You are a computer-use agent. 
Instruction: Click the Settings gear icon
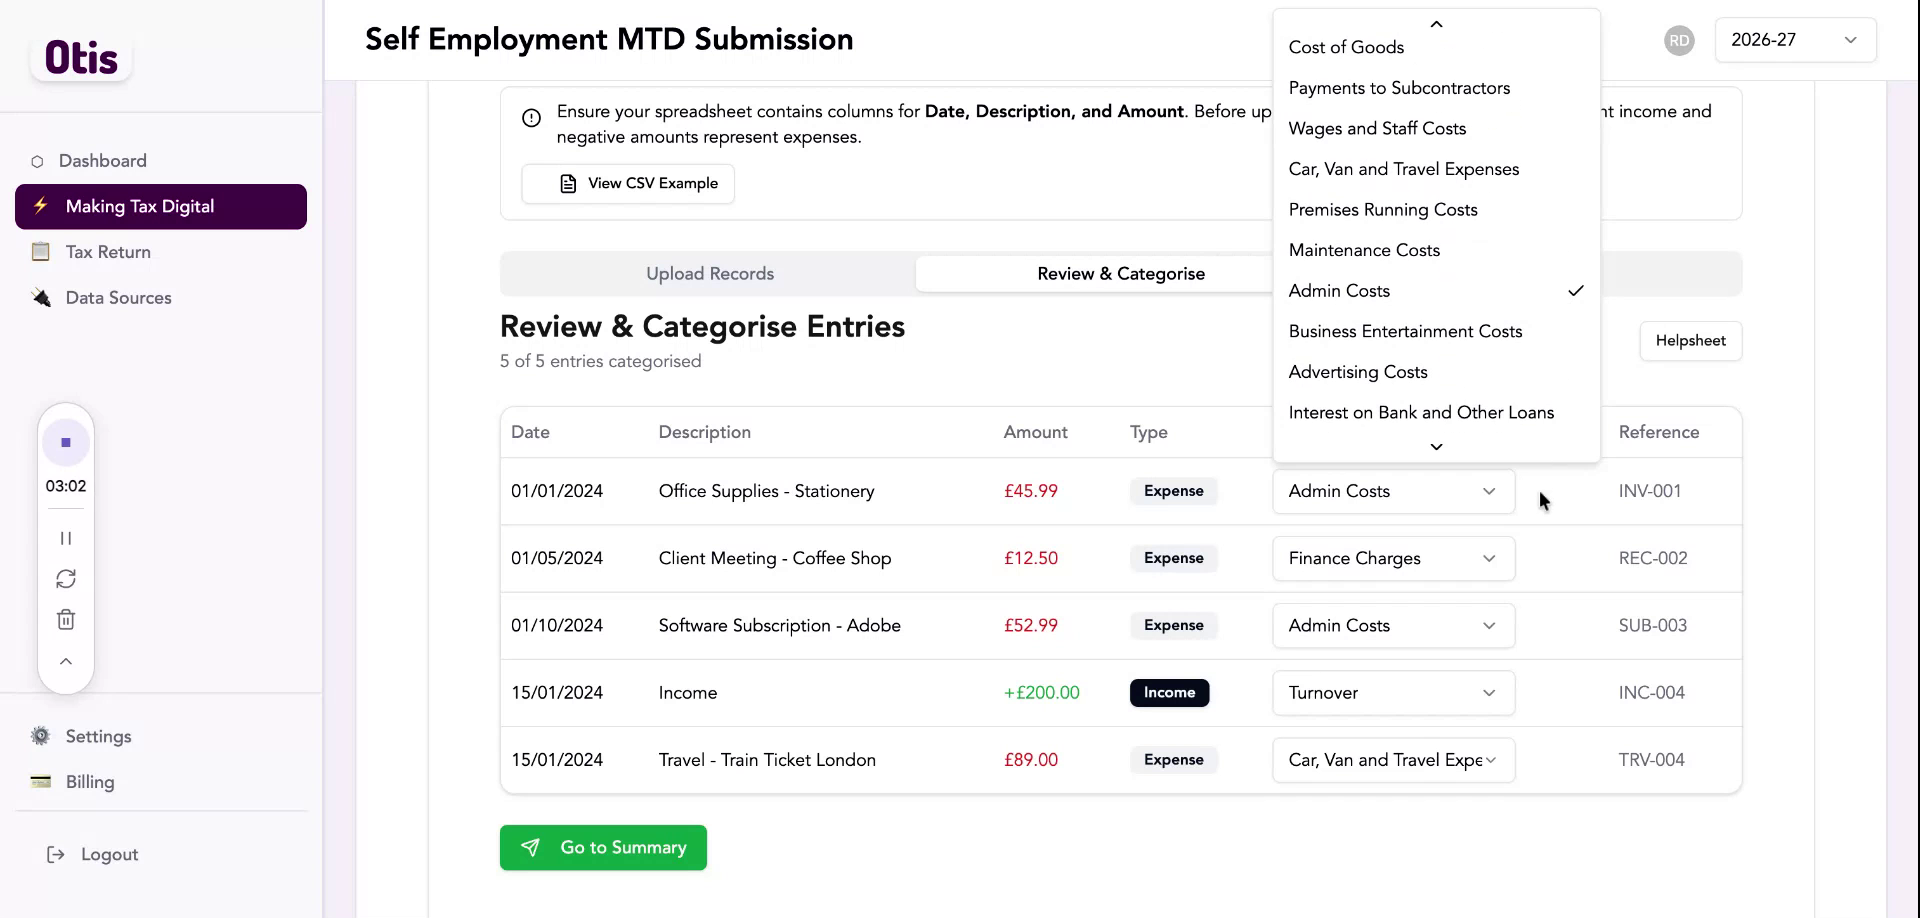coord(41,736)
